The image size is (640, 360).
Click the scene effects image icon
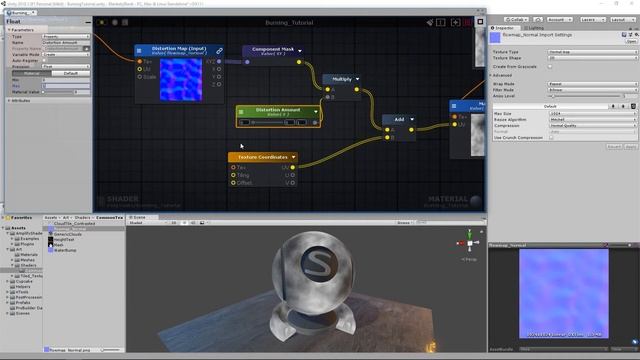[202, 223]
